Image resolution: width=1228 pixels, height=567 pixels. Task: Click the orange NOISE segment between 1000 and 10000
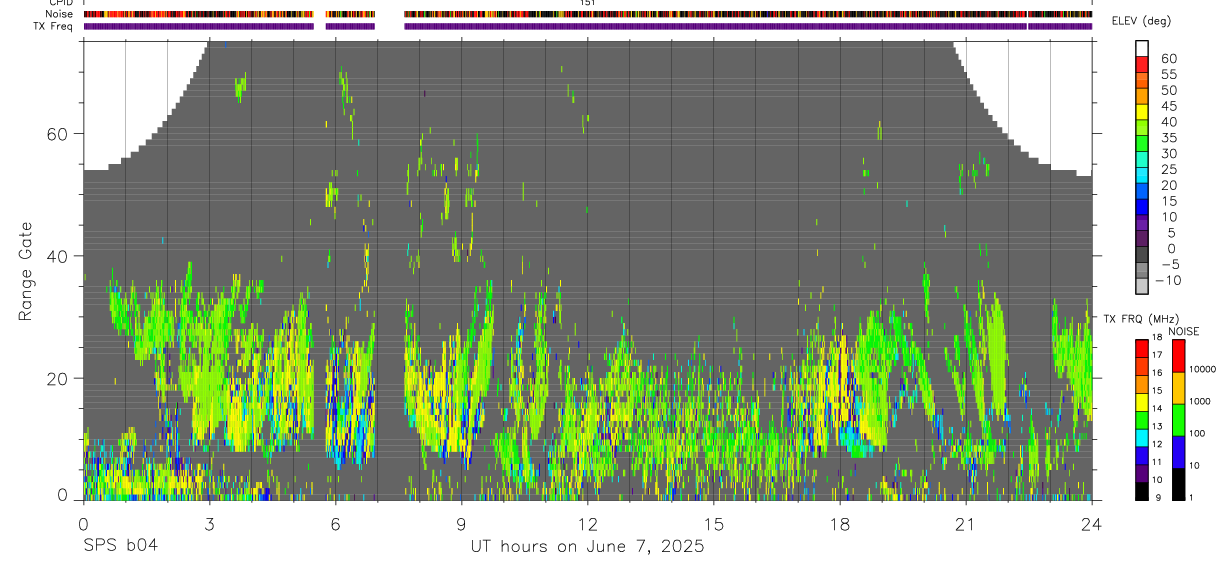tap(1177, 387)
